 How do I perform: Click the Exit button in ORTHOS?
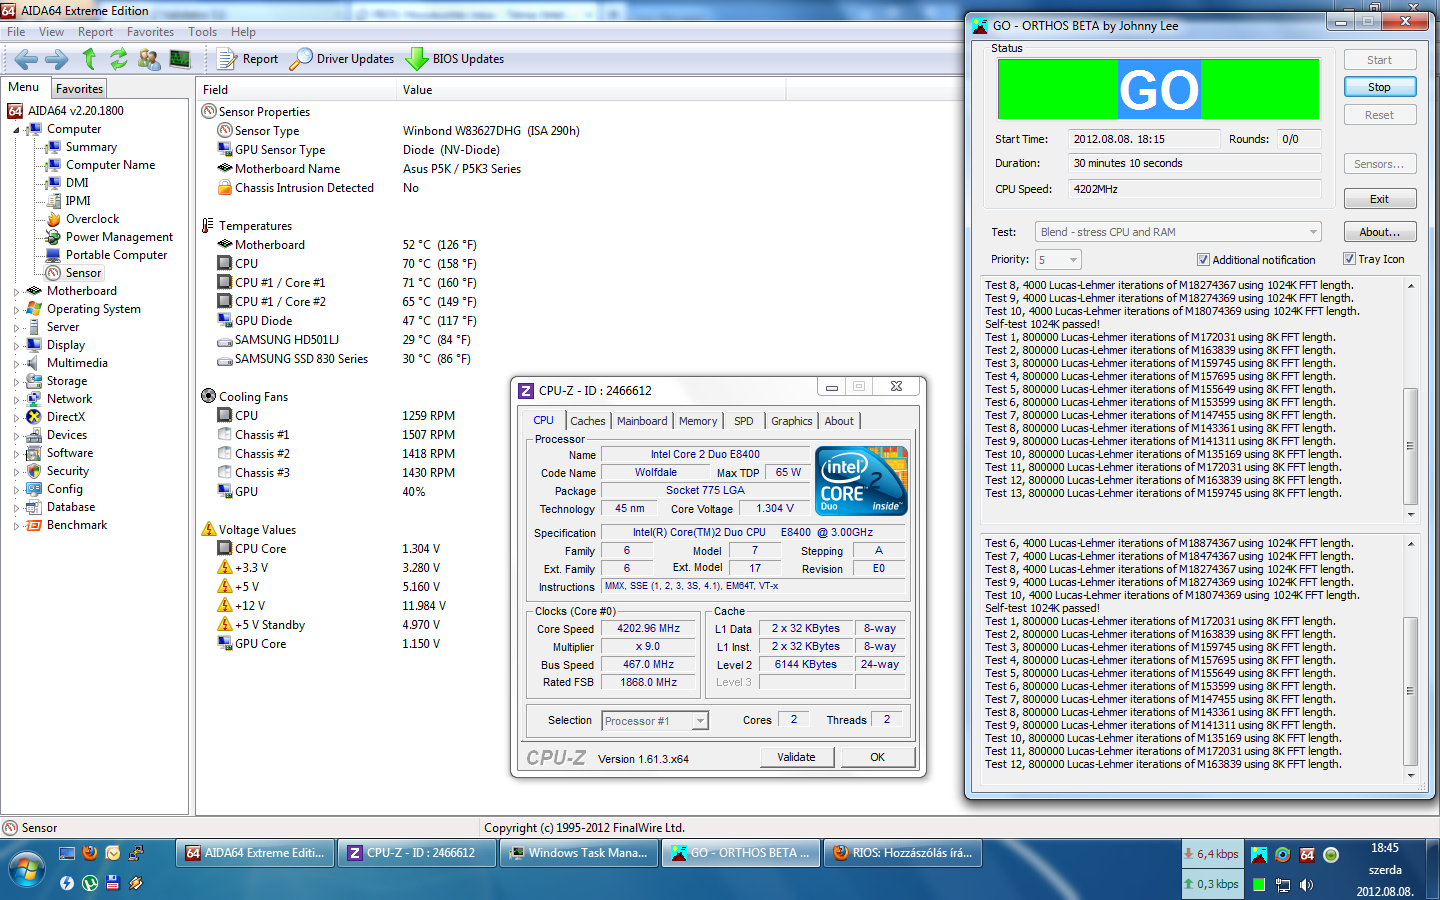[1380, 199]
